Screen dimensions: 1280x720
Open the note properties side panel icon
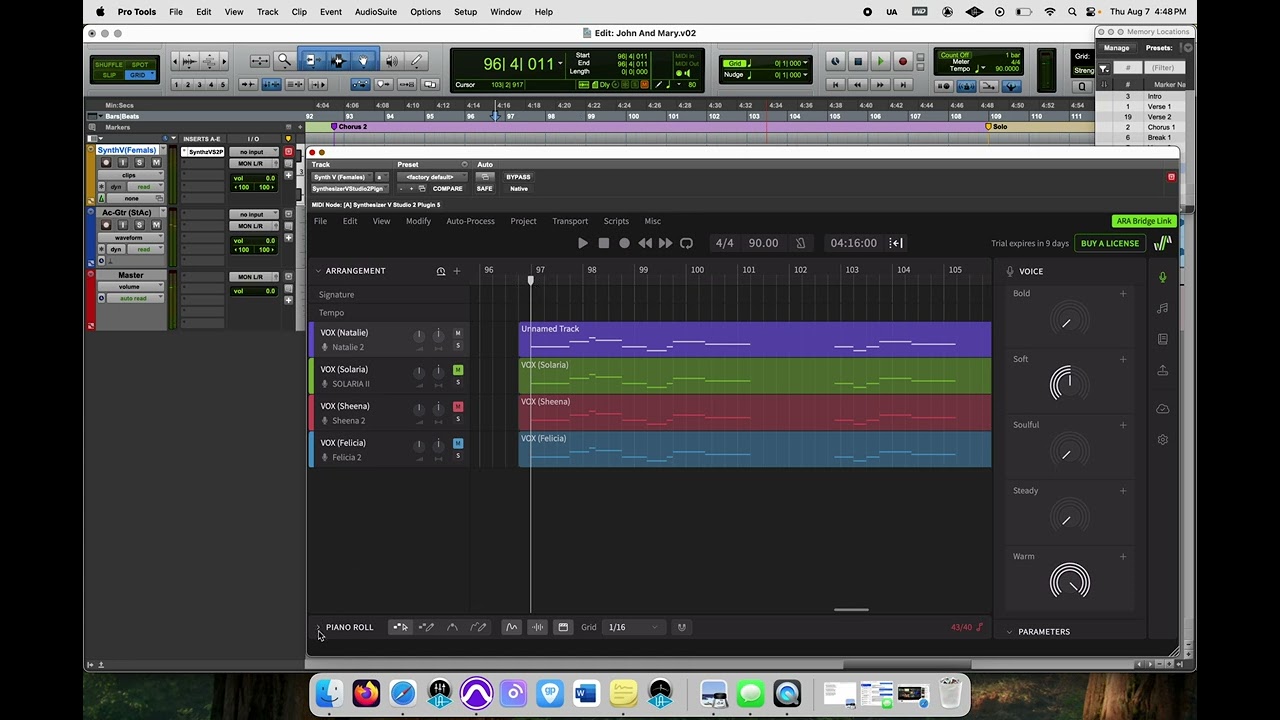click(1162, 308)
